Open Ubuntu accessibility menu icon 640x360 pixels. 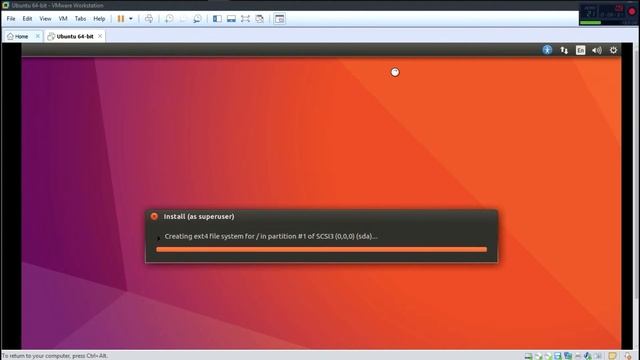point(547,50)
